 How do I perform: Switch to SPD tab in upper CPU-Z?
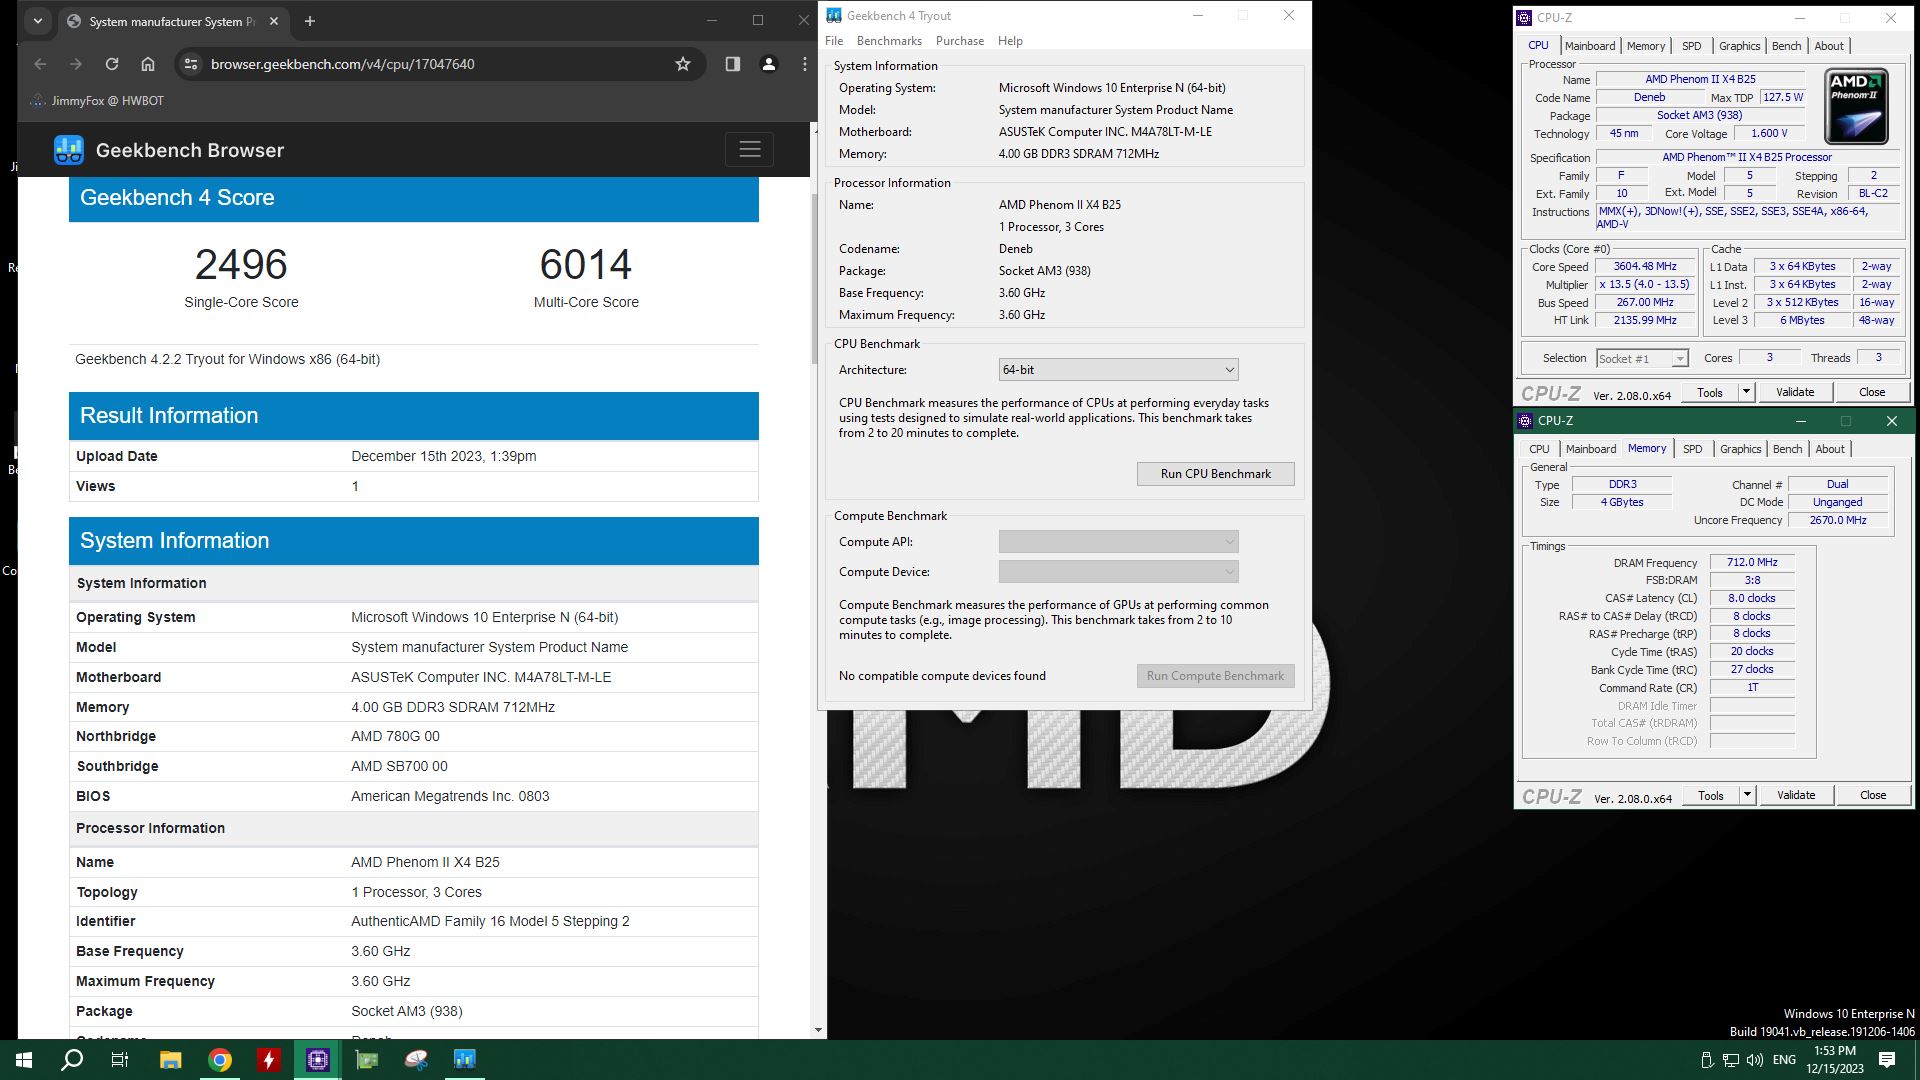coord(1691,46)
